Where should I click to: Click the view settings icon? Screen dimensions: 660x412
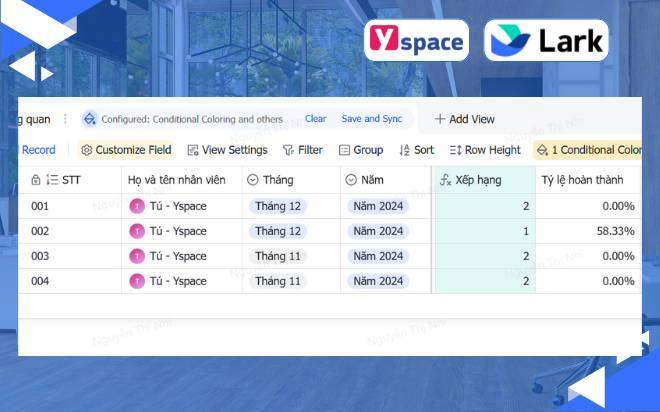(193, 150)
